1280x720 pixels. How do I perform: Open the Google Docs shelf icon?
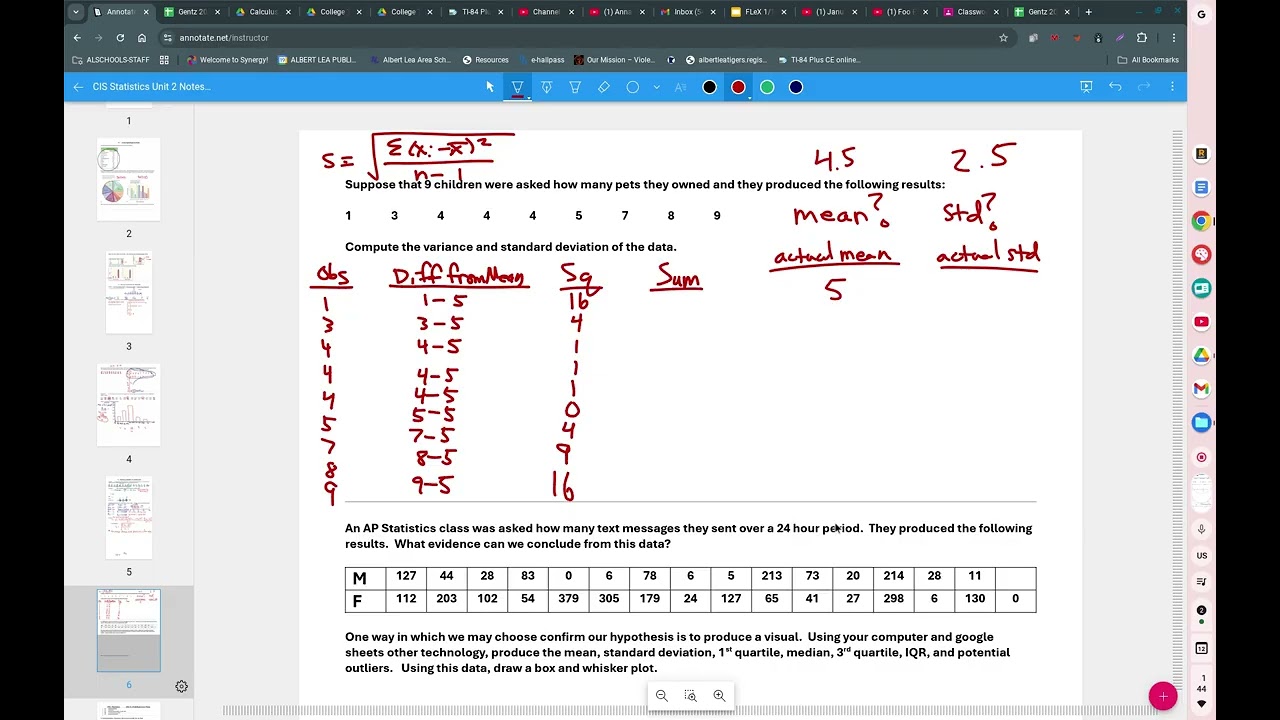click(x=1202, y=188)
